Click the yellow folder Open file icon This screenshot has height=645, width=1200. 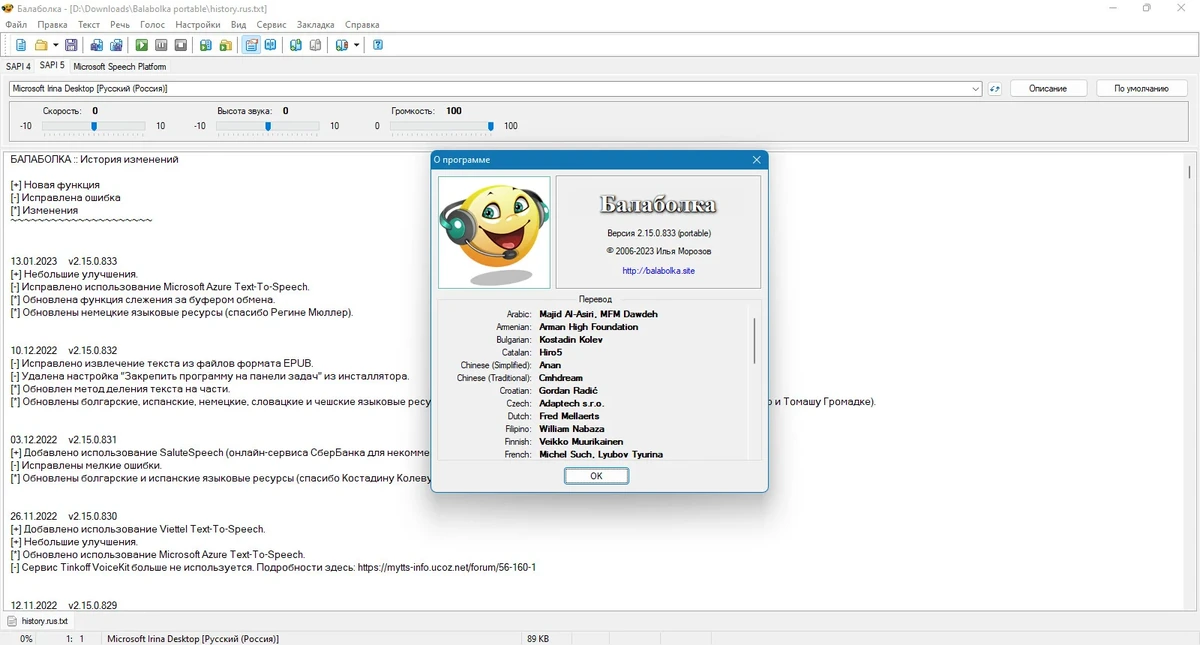pyautogui.click(x=41, y=45)
